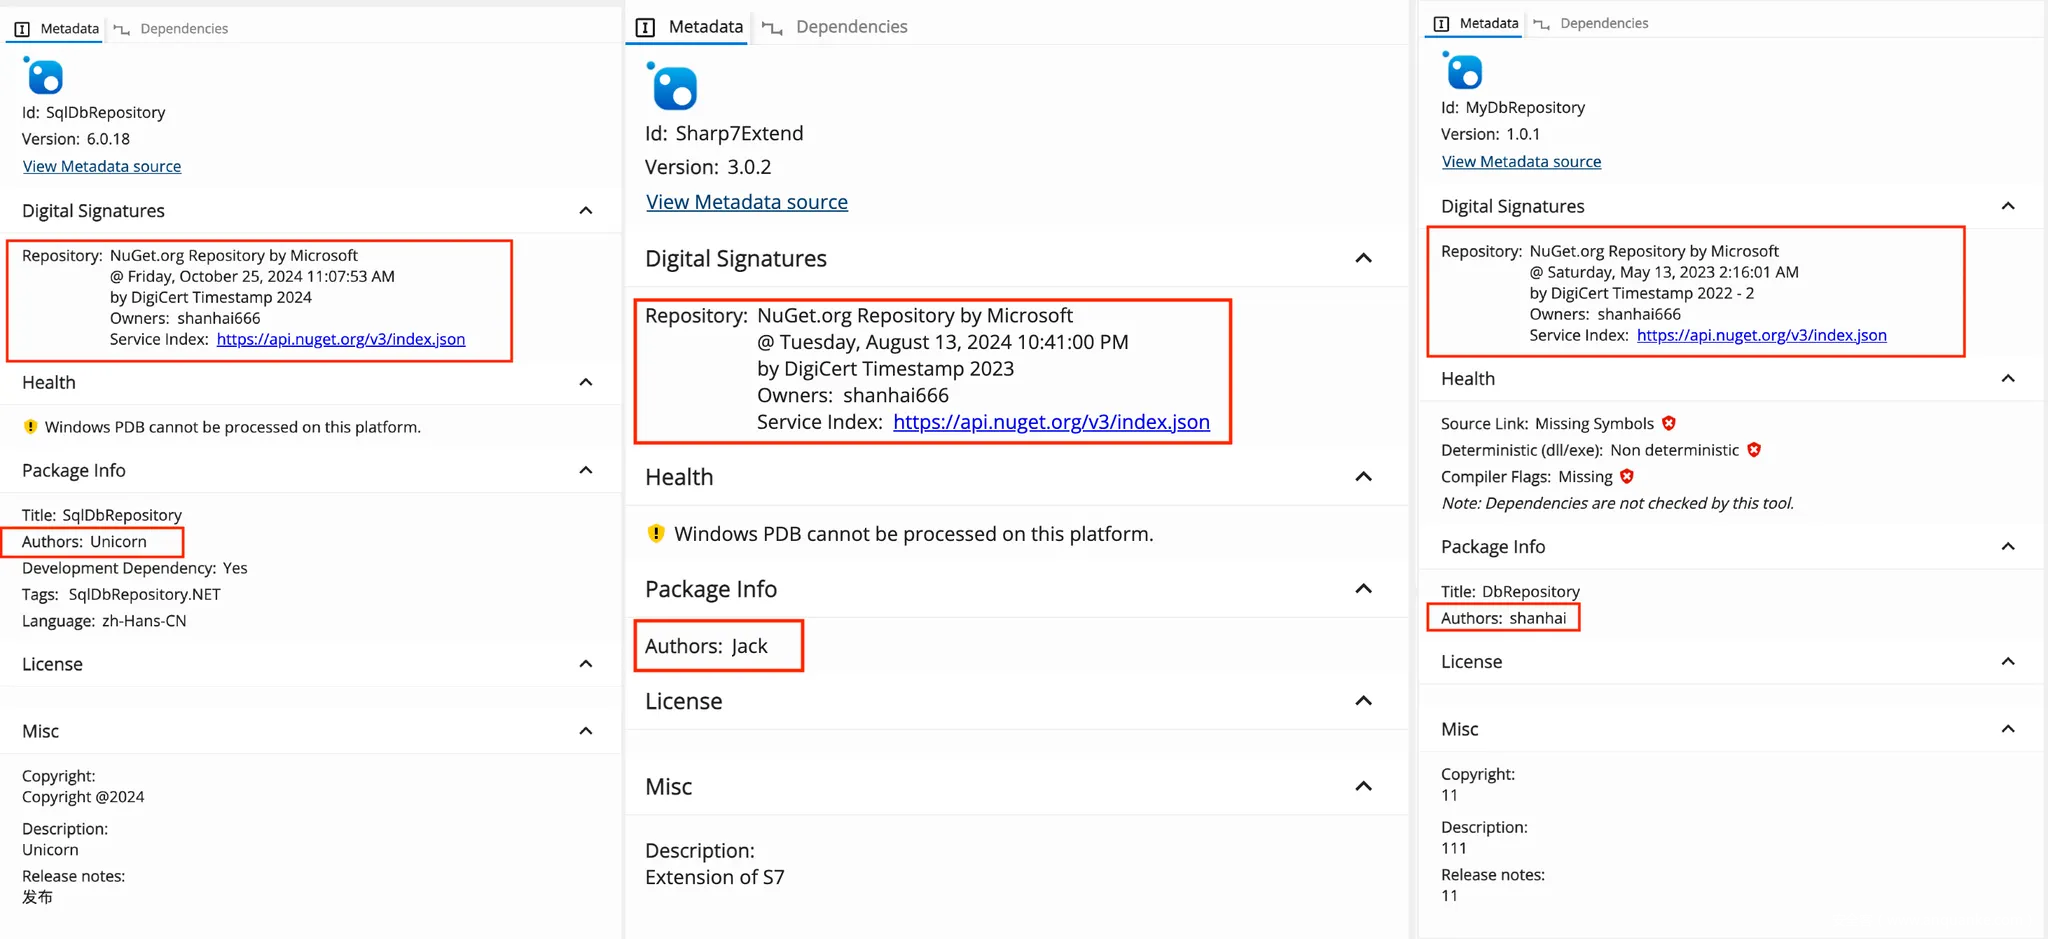Collapse Health section in Sharp7Extend panel

[1363, 477]
